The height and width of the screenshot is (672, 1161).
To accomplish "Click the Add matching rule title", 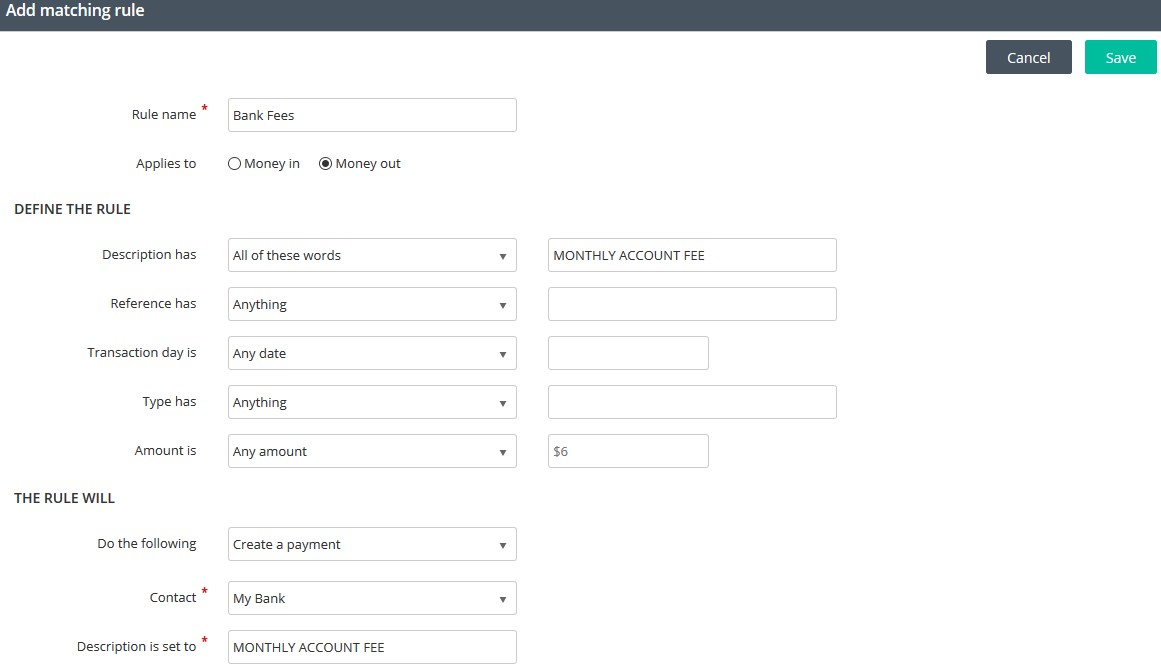I will [x=75, y=10].
